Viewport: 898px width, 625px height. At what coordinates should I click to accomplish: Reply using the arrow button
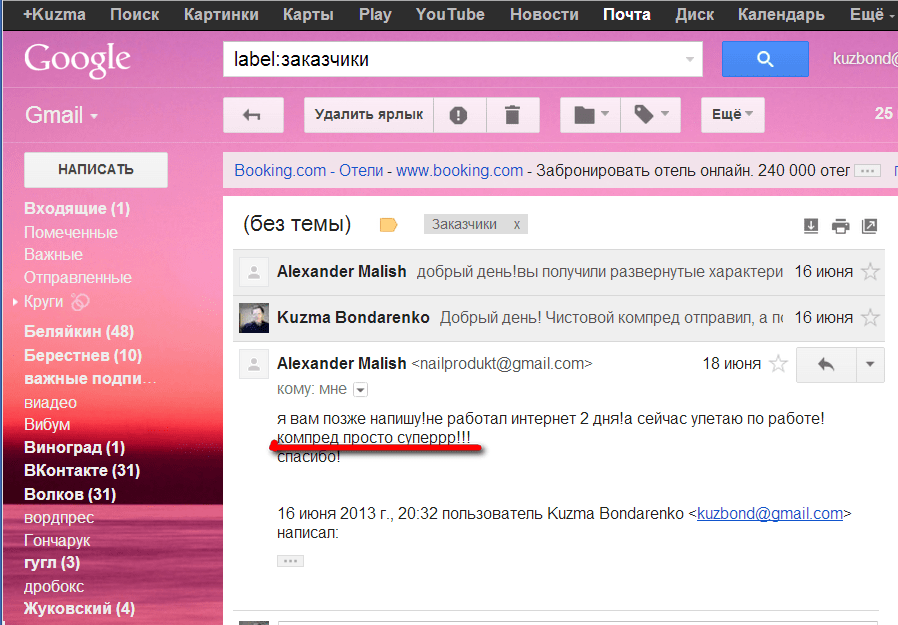[x=826, y=364]
